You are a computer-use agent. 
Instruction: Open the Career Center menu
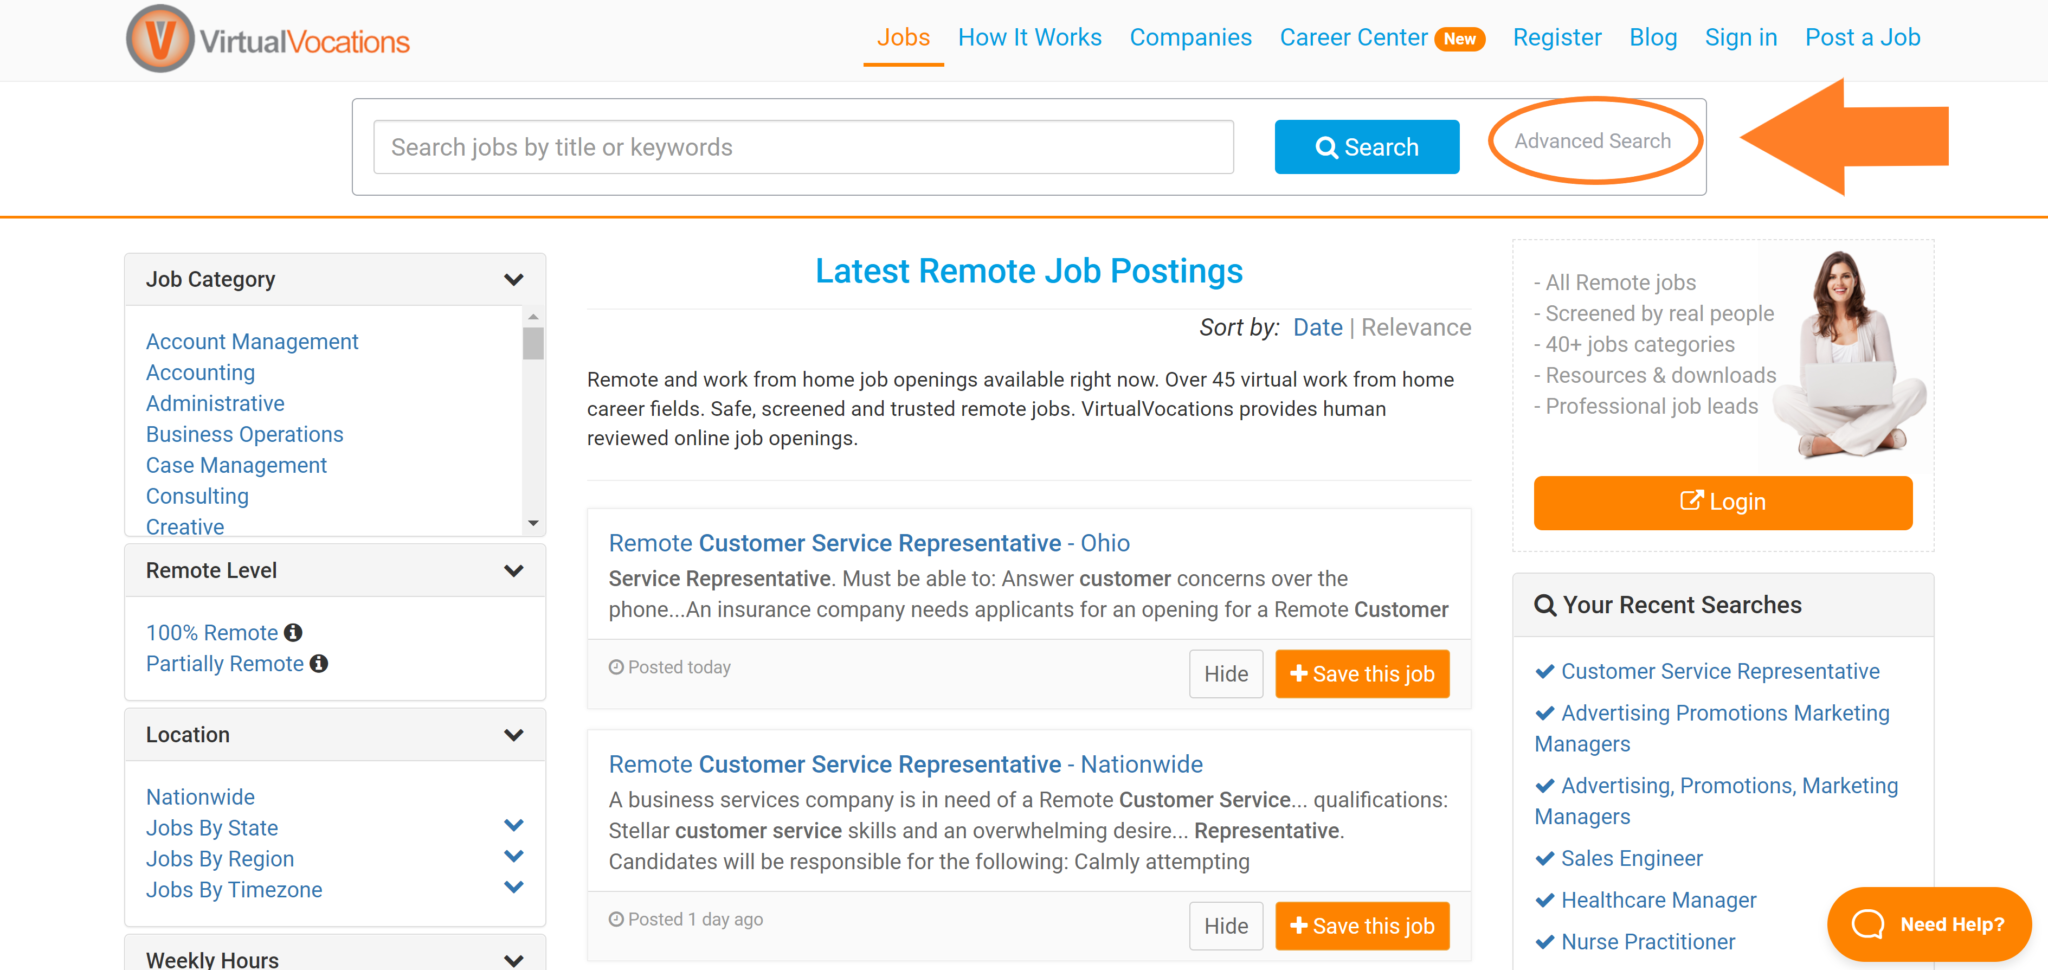coord(1354,37)
